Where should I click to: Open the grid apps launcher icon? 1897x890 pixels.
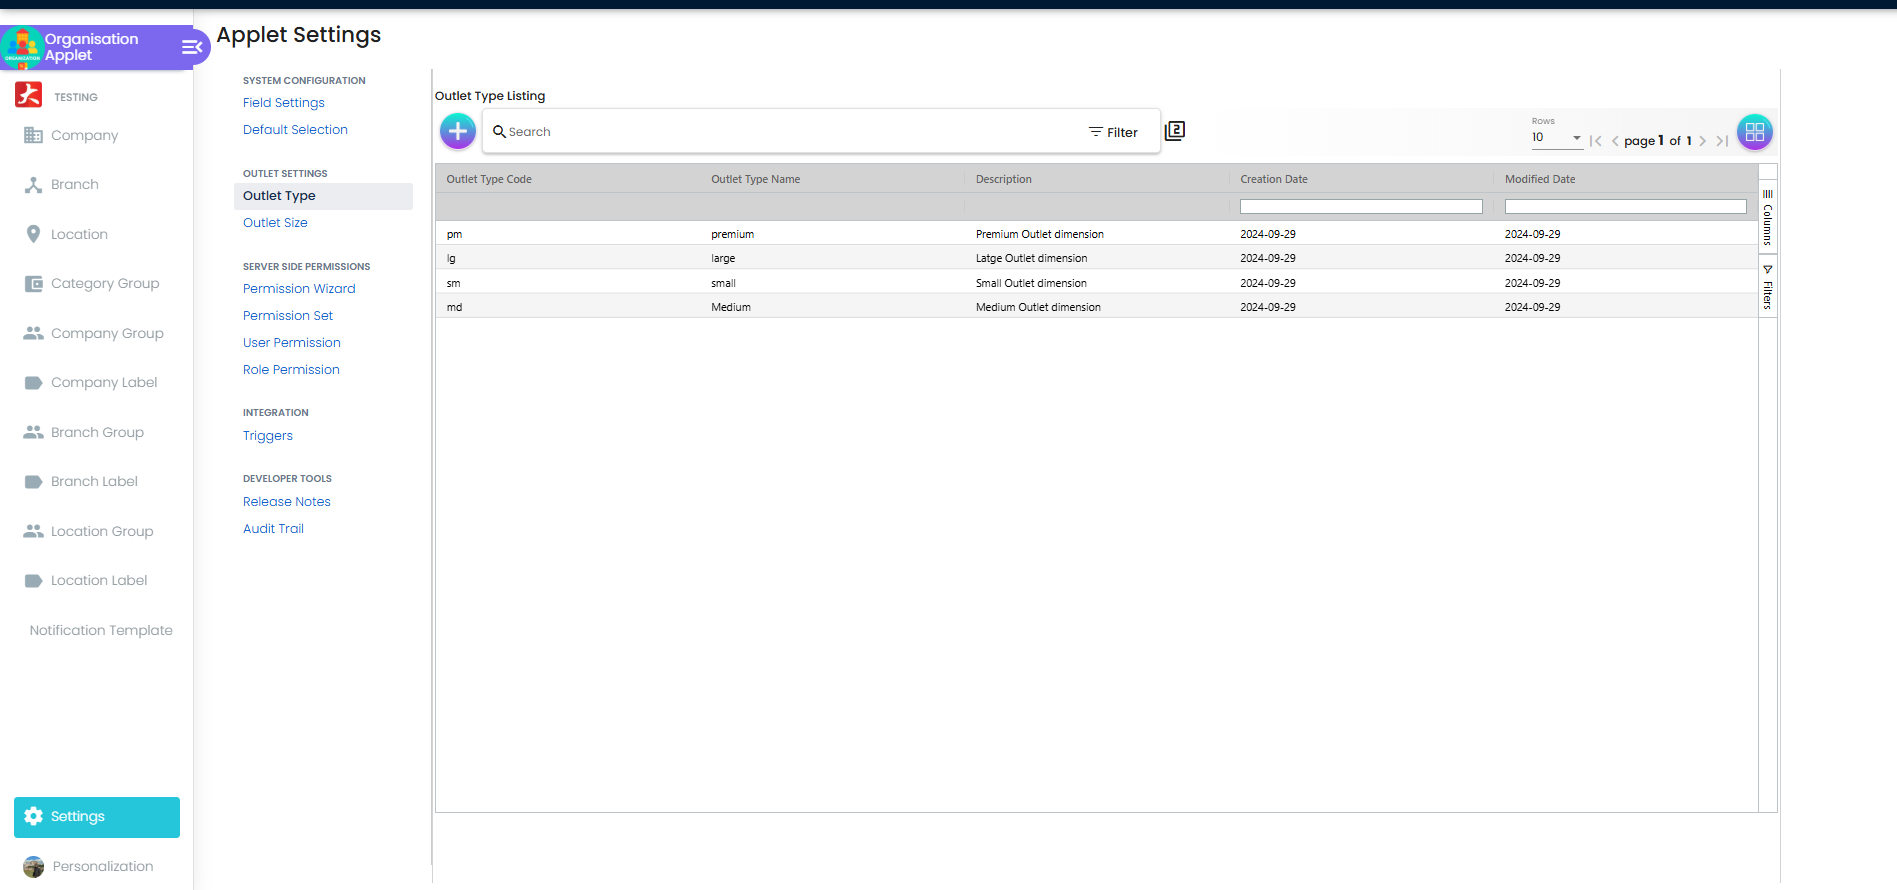click(1754, 132)
